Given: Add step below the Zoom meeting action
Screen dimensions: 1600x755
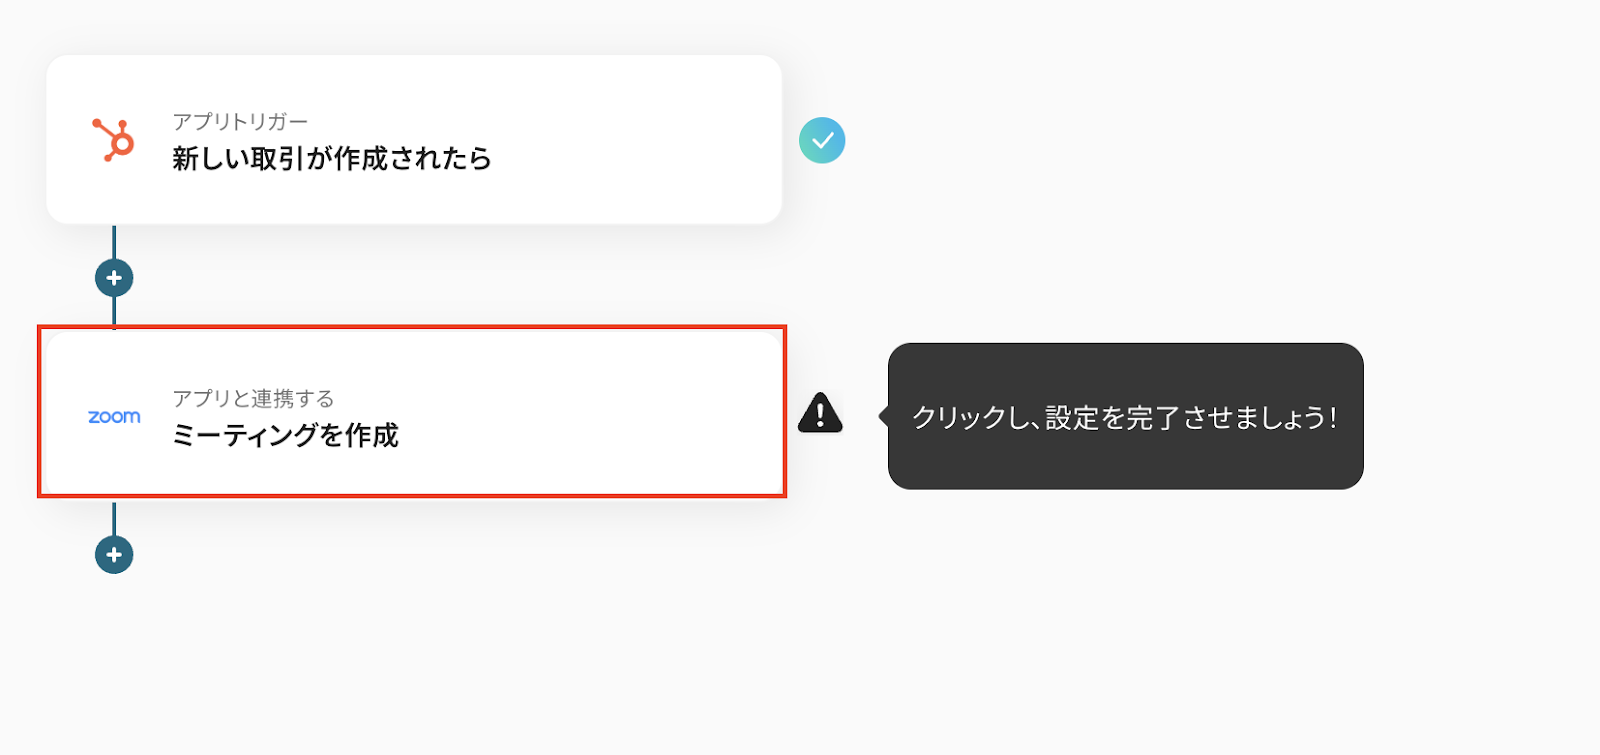Looking at the screenshot, I should point(114,554).
